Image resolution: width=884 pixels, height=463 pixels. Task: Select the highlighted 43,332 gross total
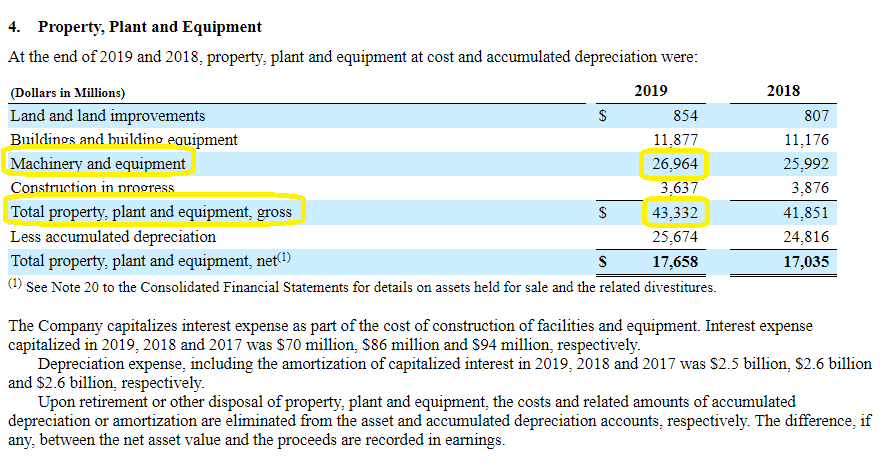(x=675, y=212)
